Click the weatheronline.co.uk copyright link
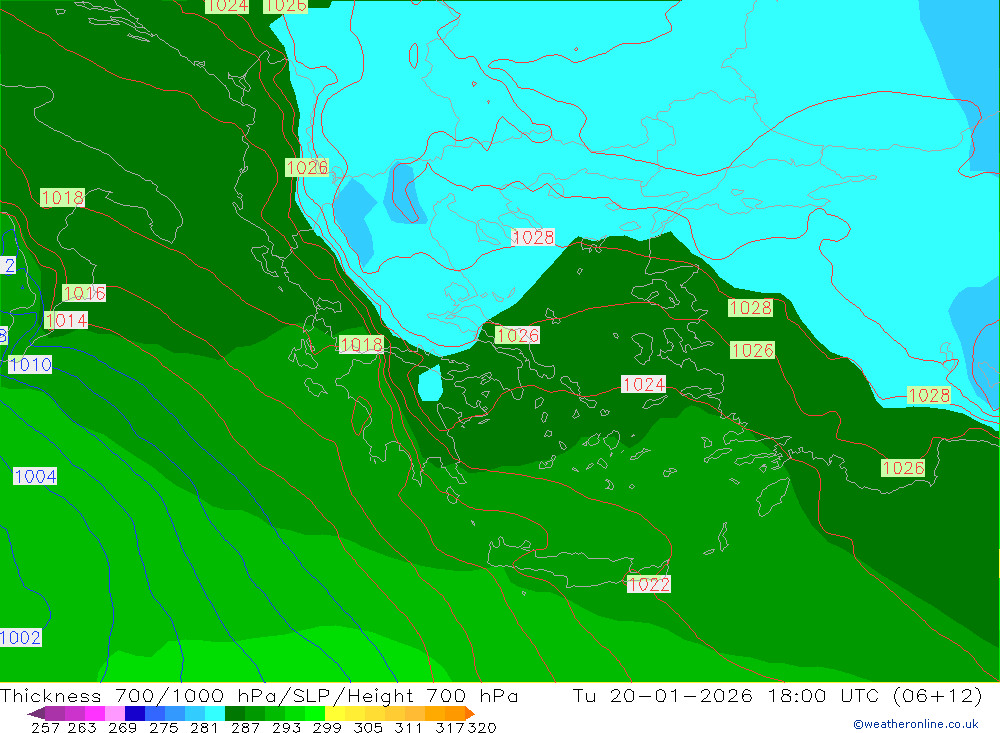 tap(916, 724)
